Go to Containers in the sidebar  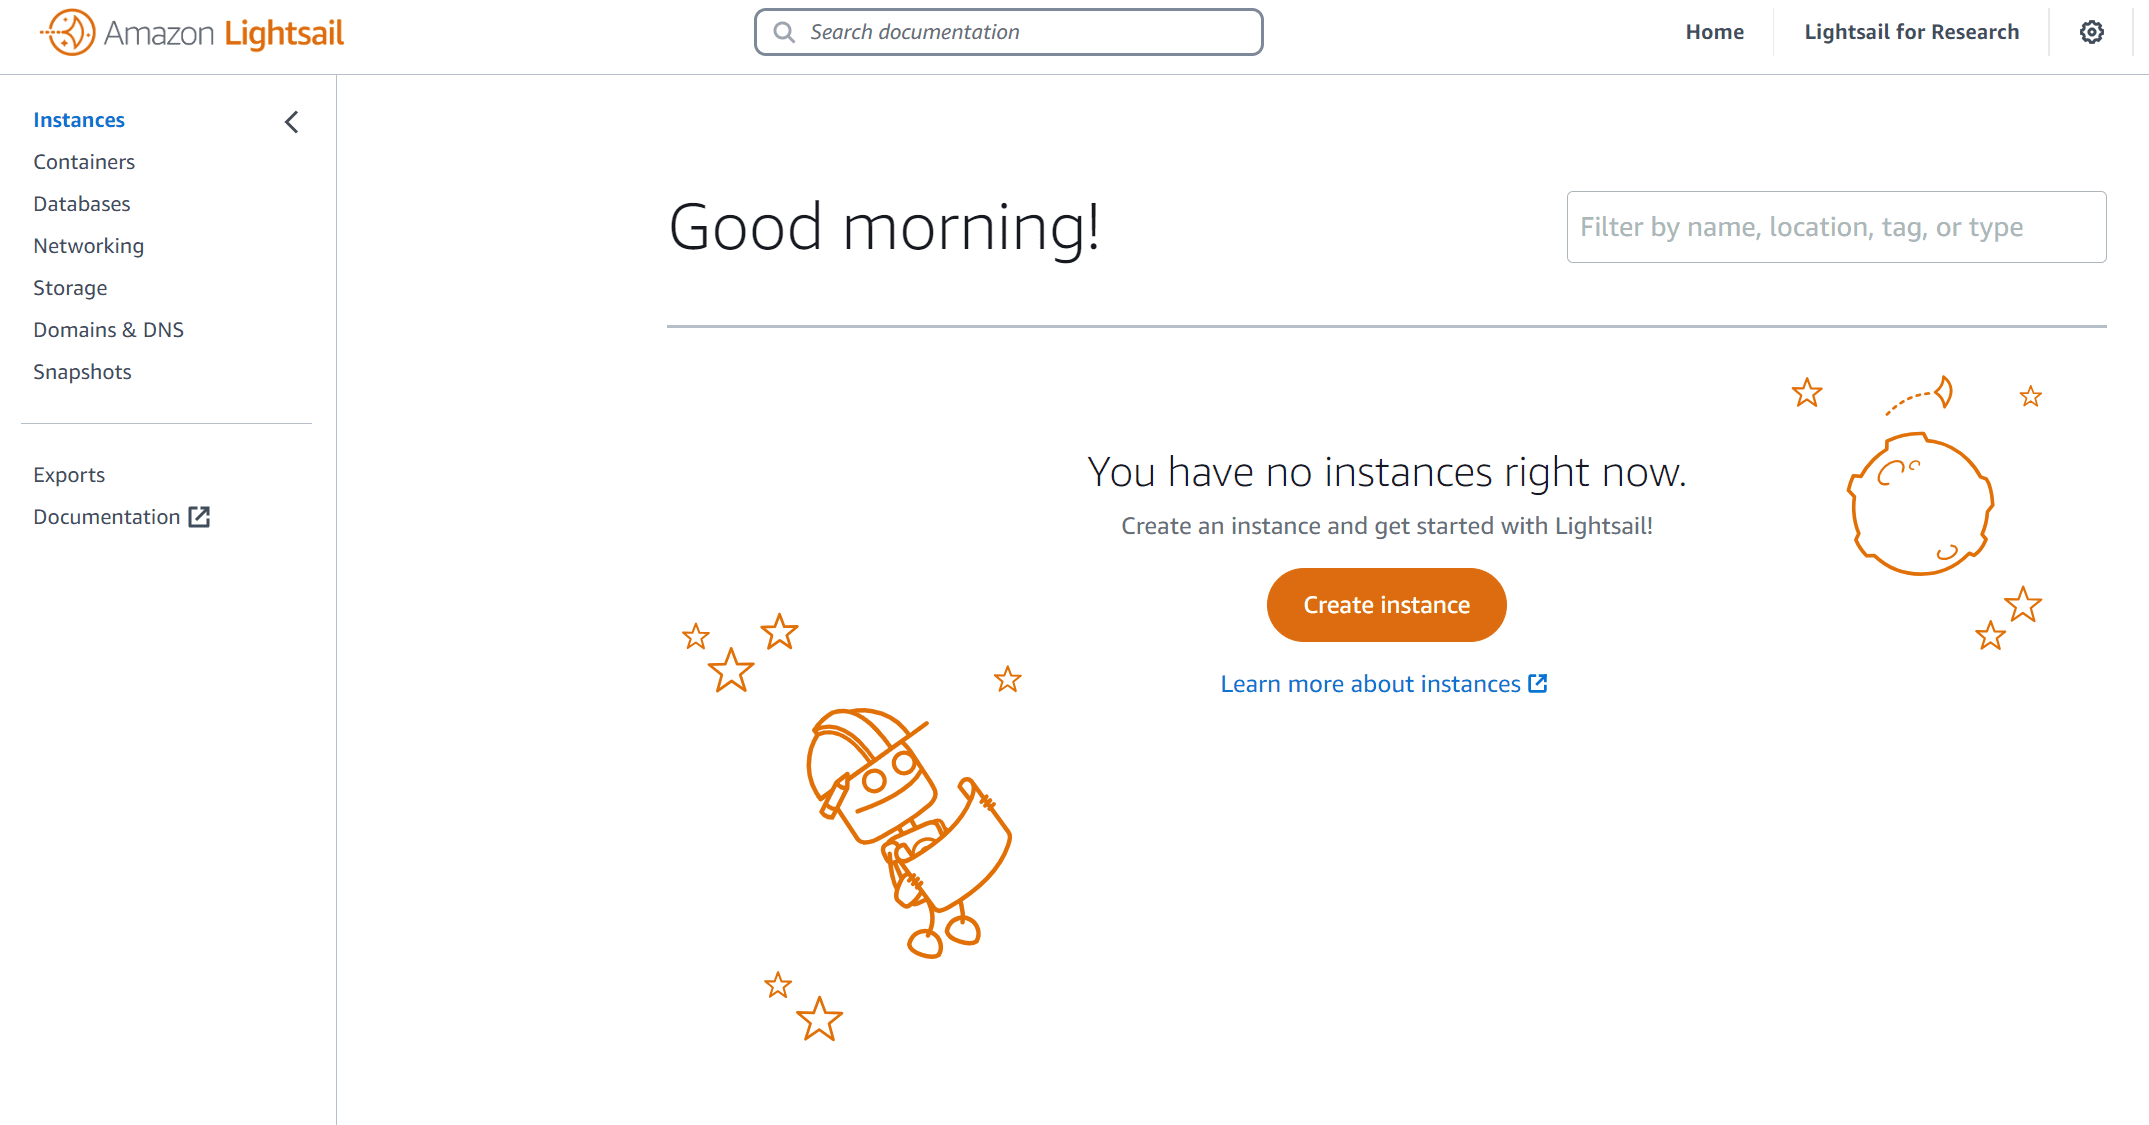tap(84, 162)
